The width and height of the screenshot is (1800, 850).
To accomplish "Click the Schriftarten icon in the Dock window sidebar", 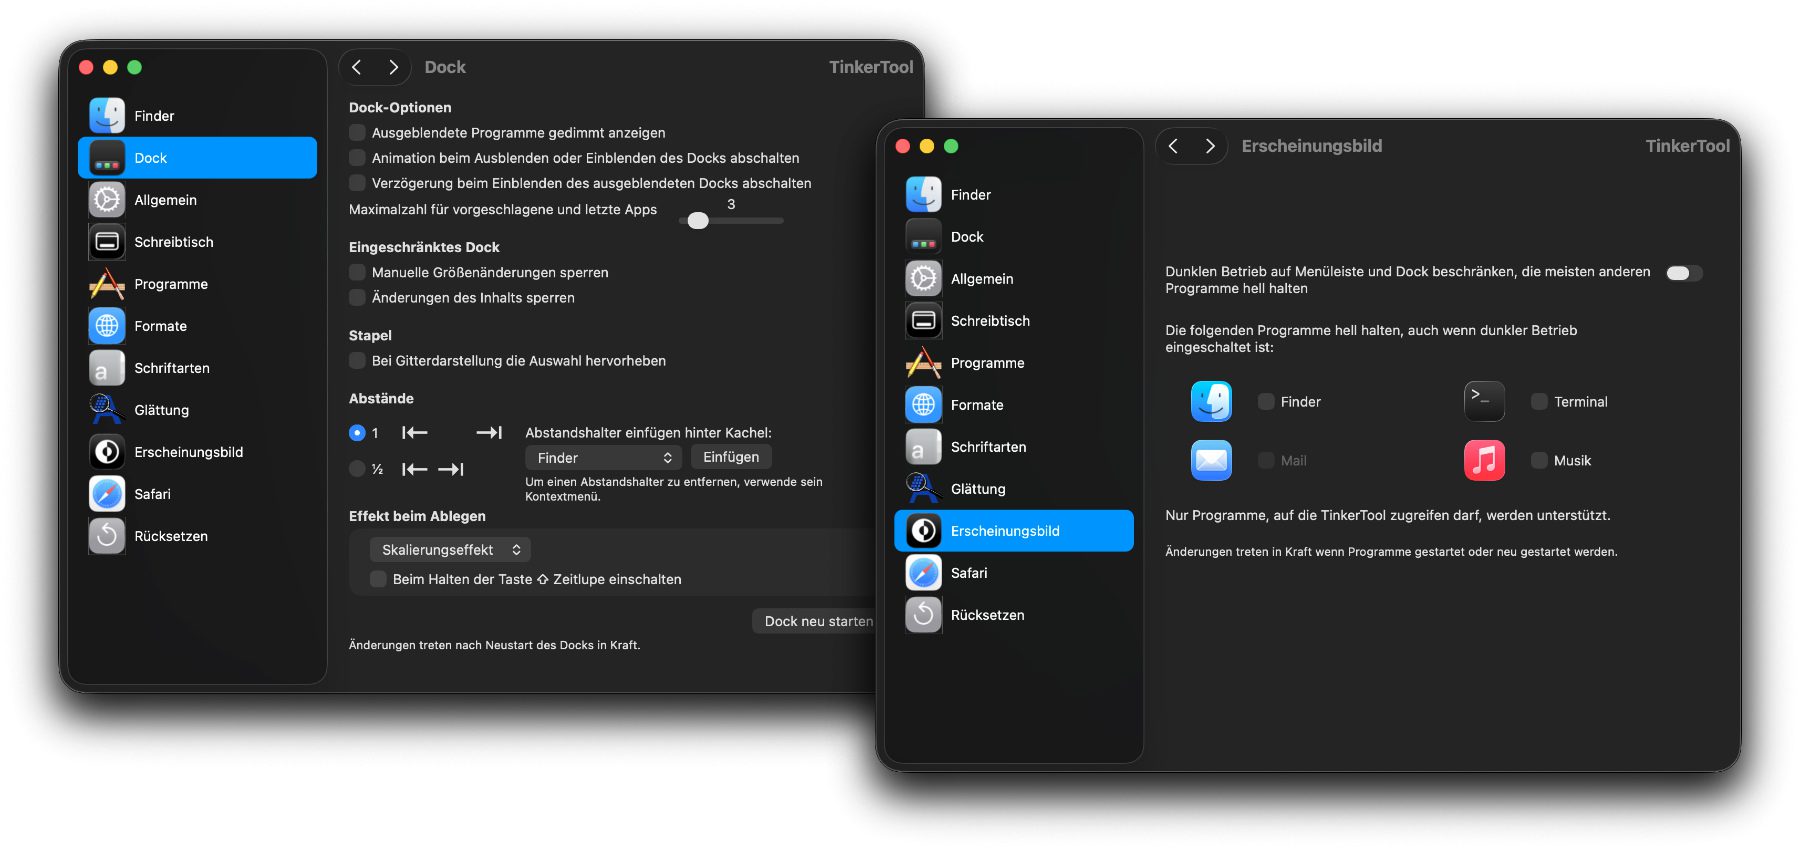I will (107, 368).
